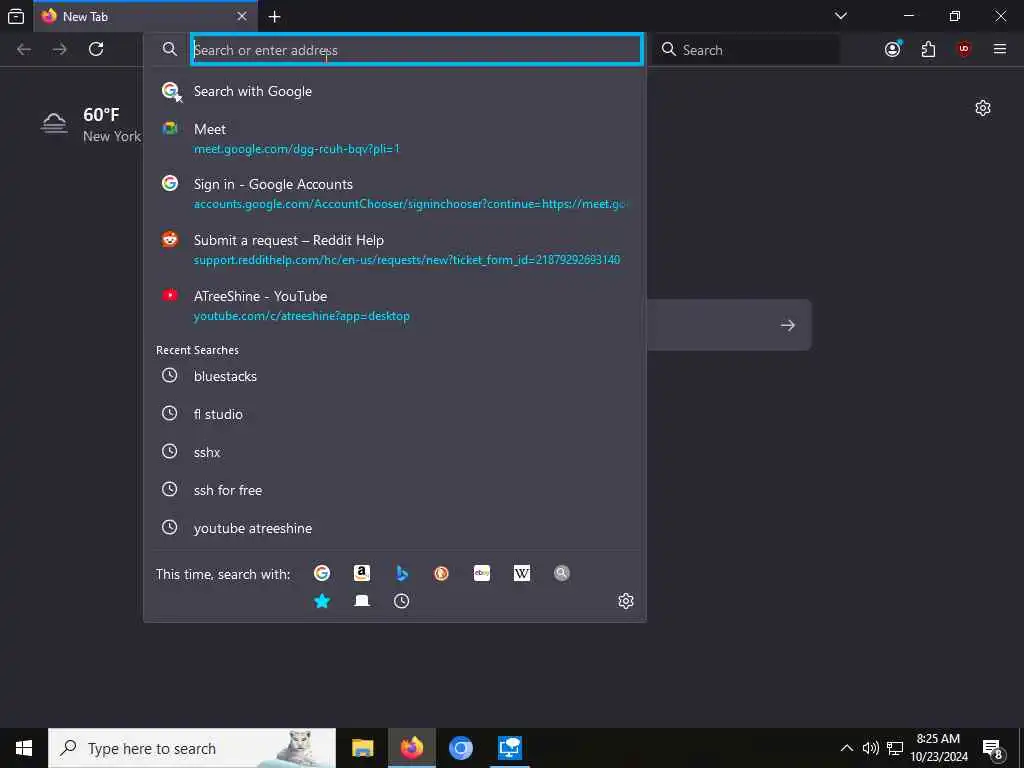Open search settings gear in dropdown
Image resolution: width=1024 pixels, height=768 pixels.
[626, 601]
